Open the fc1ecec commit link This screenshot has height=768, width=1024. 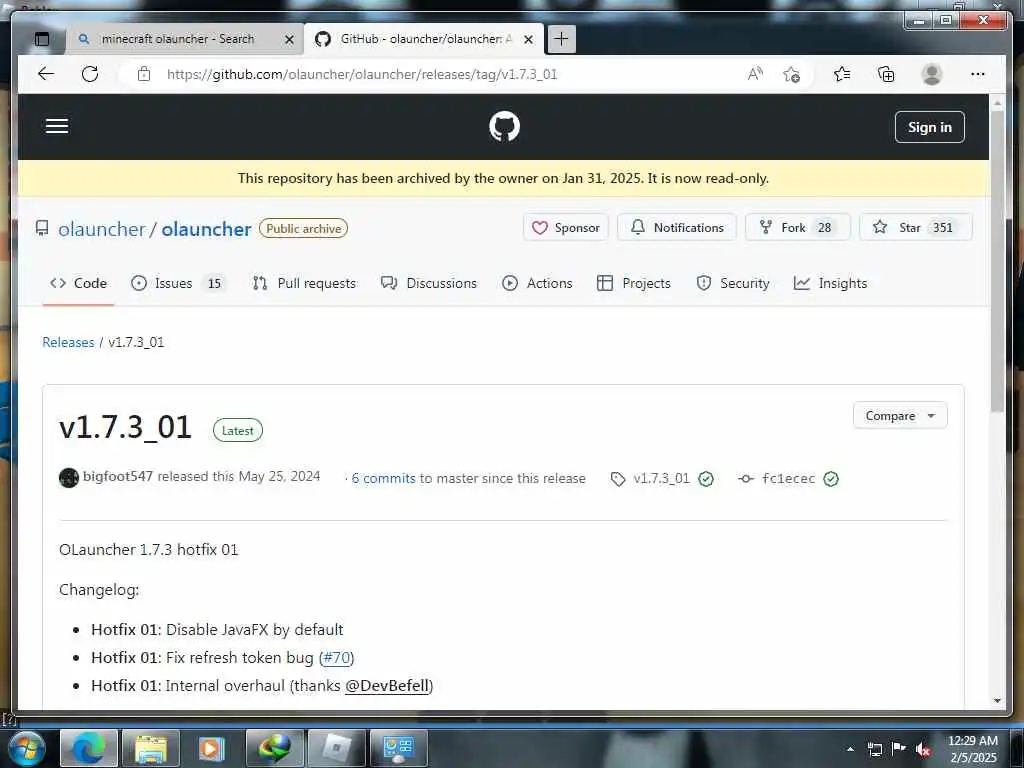click(788, 479)
